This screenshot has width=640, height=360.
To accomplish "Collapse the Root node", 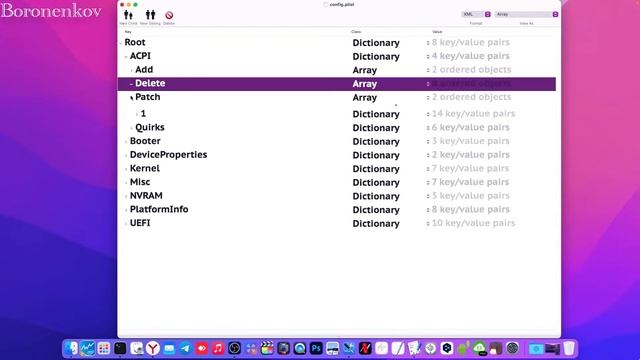I will click(121, 43).
